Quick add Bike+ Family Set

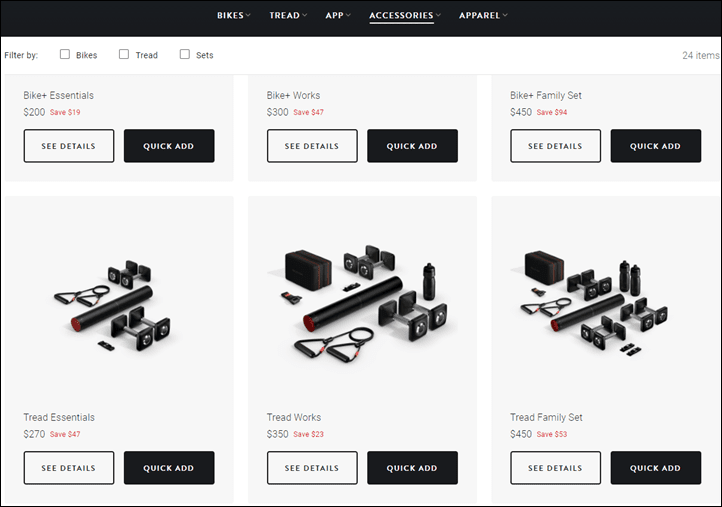(656, 146)
